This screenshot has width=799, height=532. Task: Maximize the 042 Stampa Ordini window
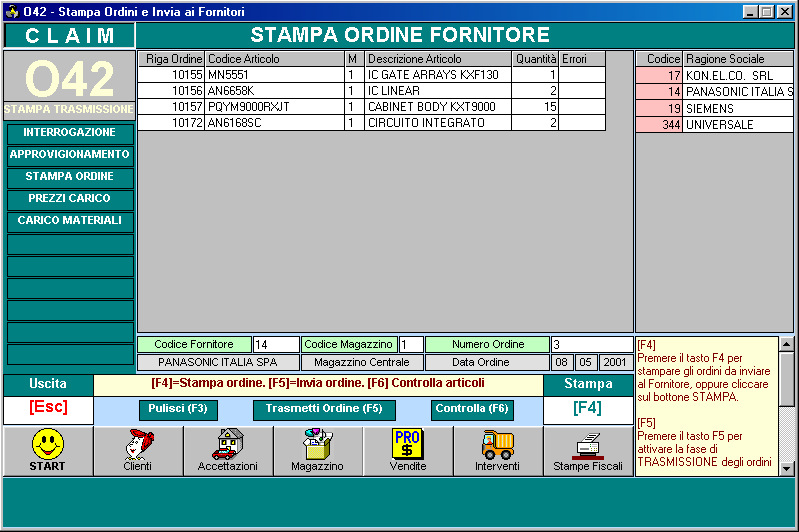[x=766, y=12]
